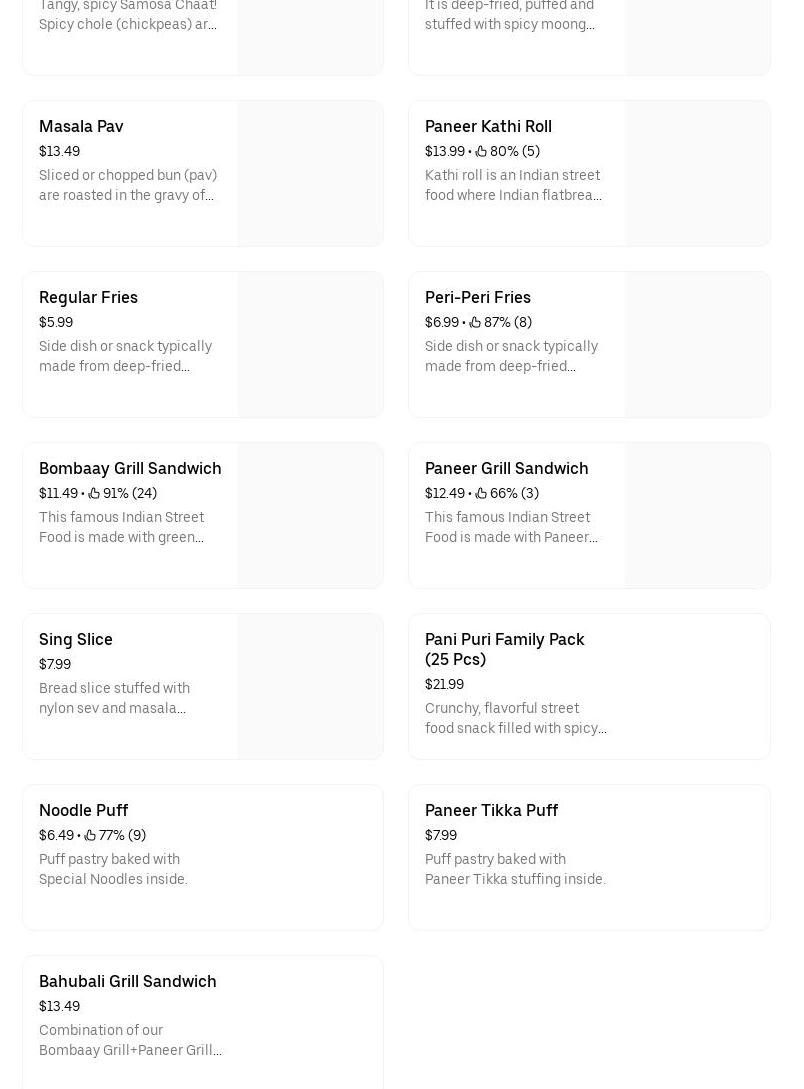Click the $13.49 price on Bahubali Grill Sandwich
This screenshot has width=804, height=1089.
(x=59, y=1006)
